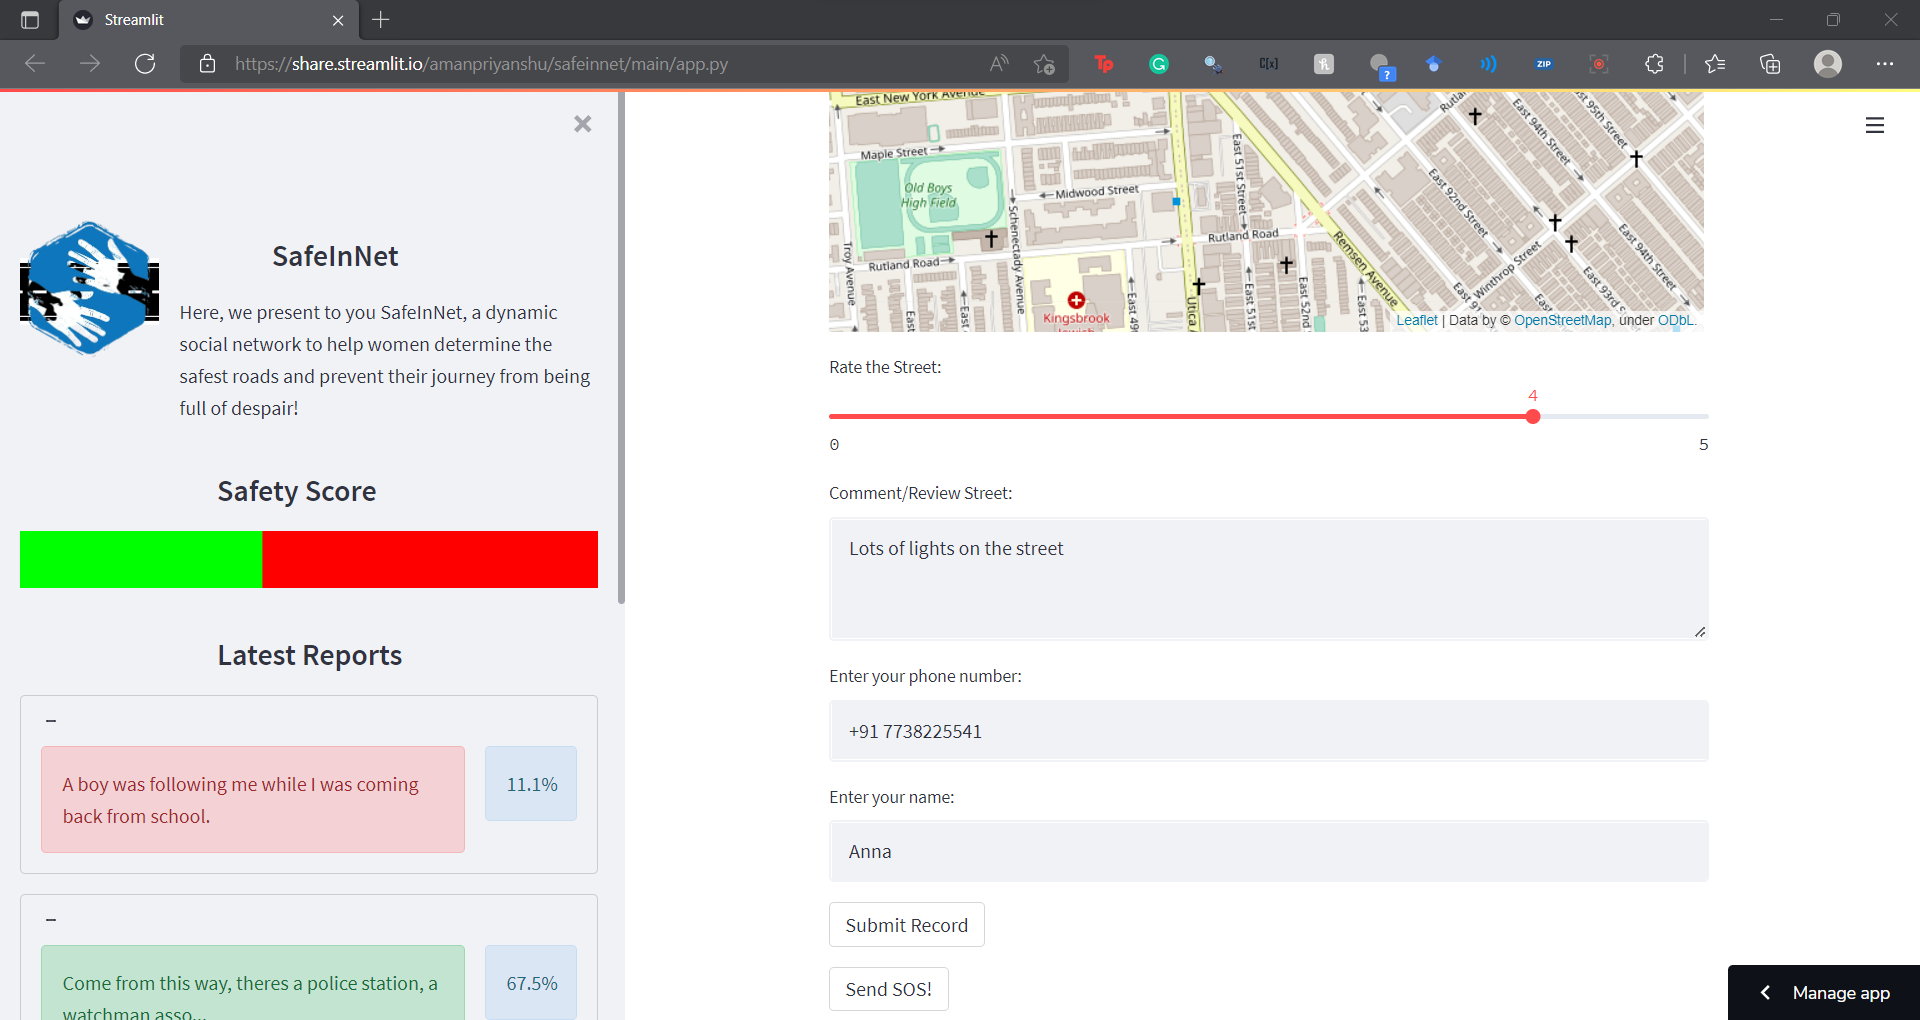Add this page to favorites star icon
This screenshot has height=1020, width=1920.
click(1044, 64)
